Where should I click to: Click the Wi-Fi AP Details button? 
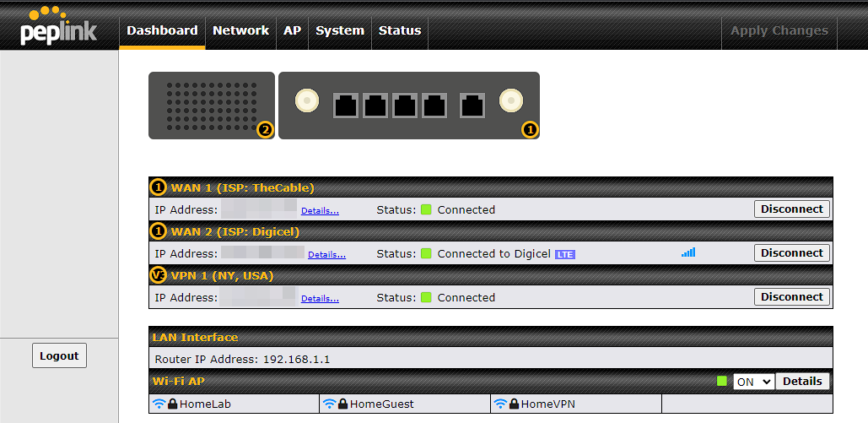point(802,381)
